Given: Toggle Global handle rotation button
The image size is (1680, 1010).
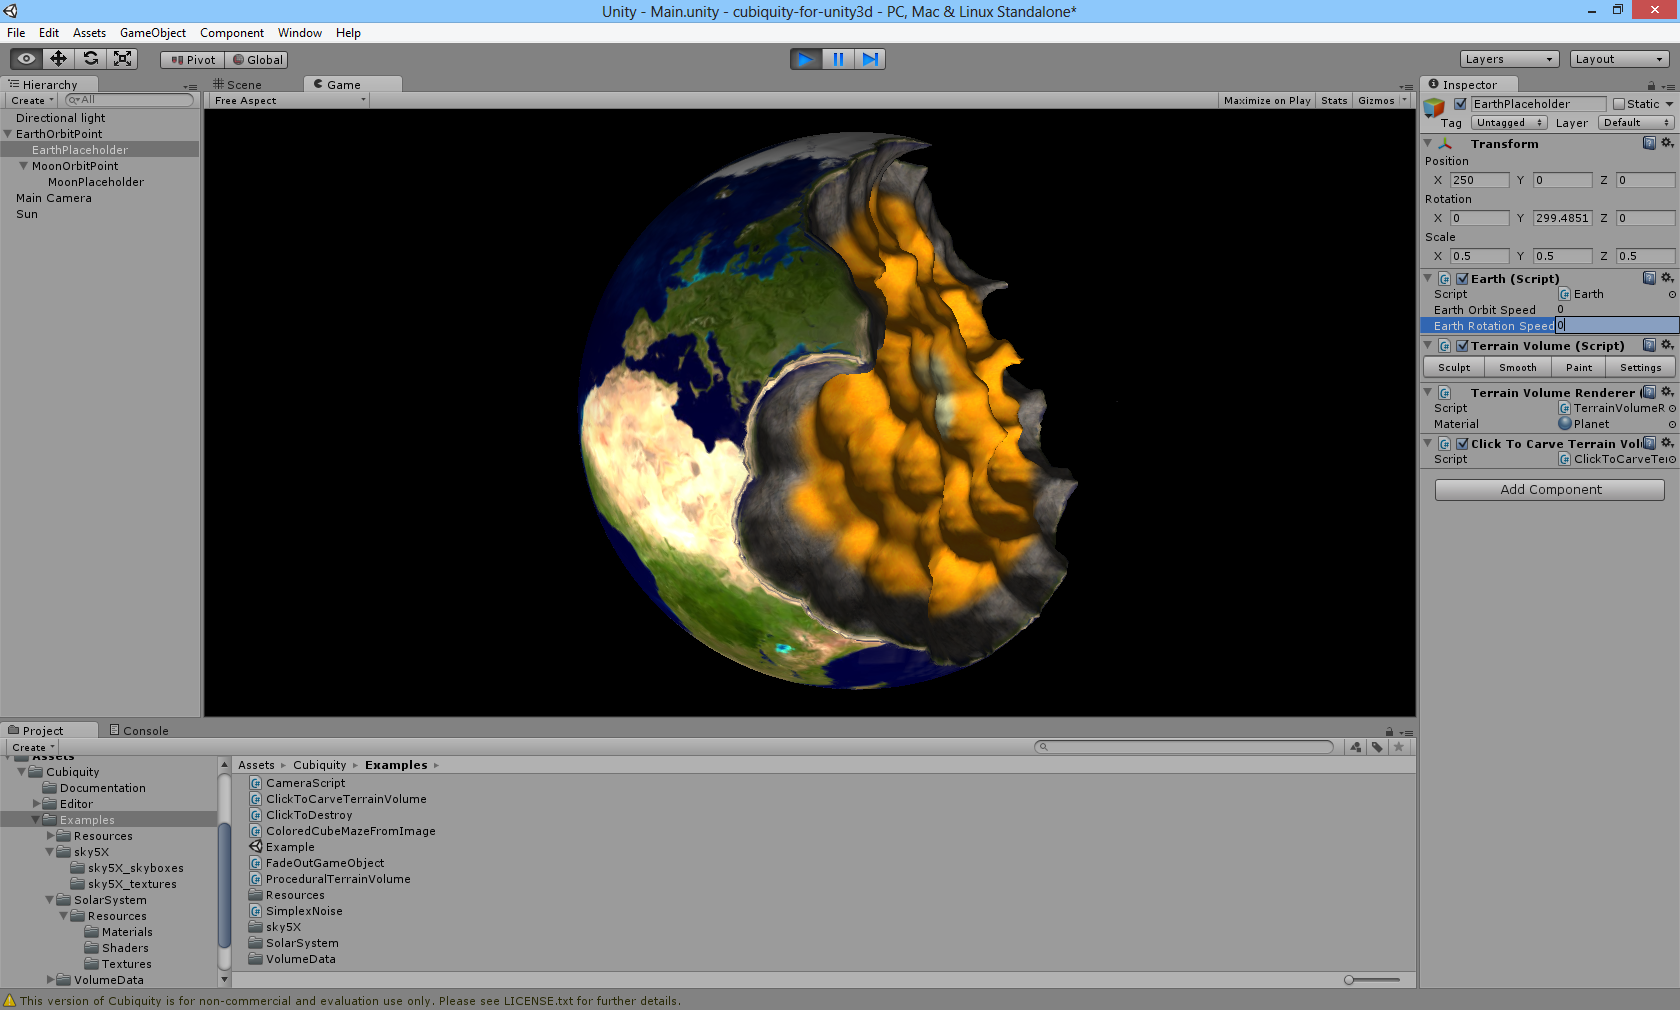Looking at the screenshot, I should coord(257,60).
